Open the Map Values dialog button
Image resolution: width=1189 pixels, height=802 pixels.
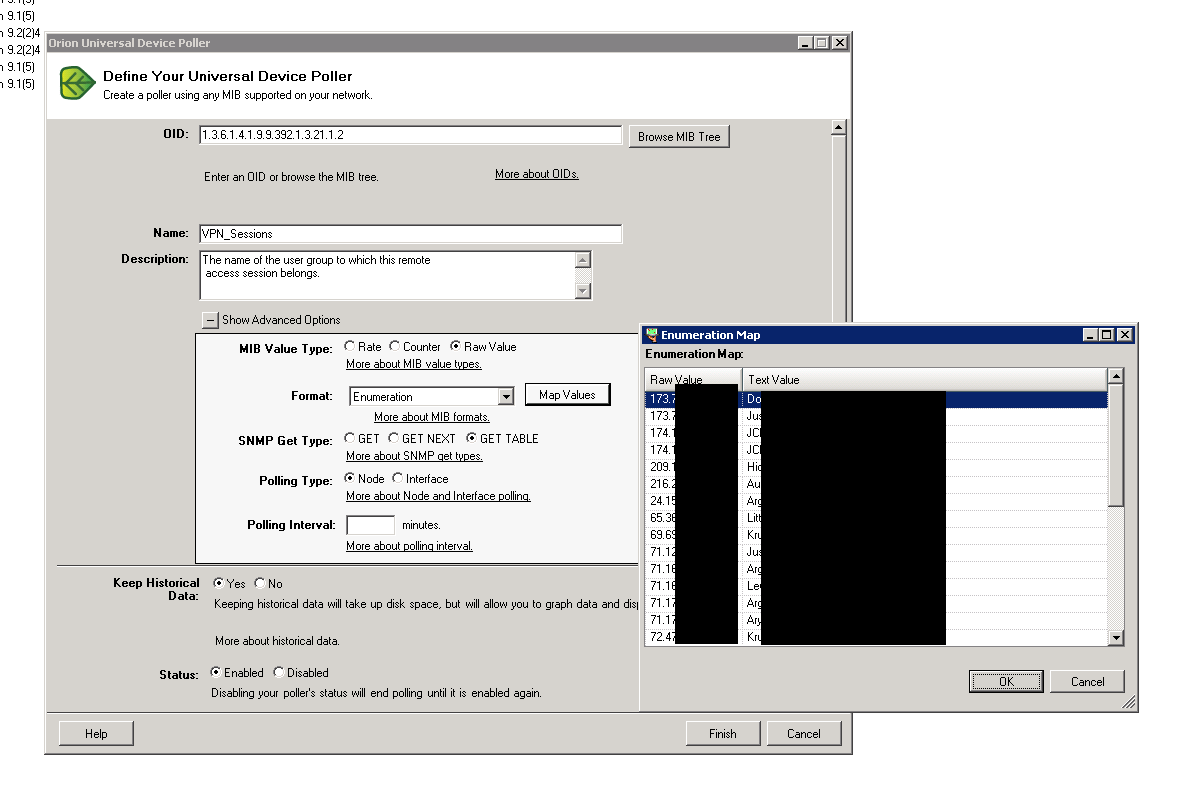567,395
